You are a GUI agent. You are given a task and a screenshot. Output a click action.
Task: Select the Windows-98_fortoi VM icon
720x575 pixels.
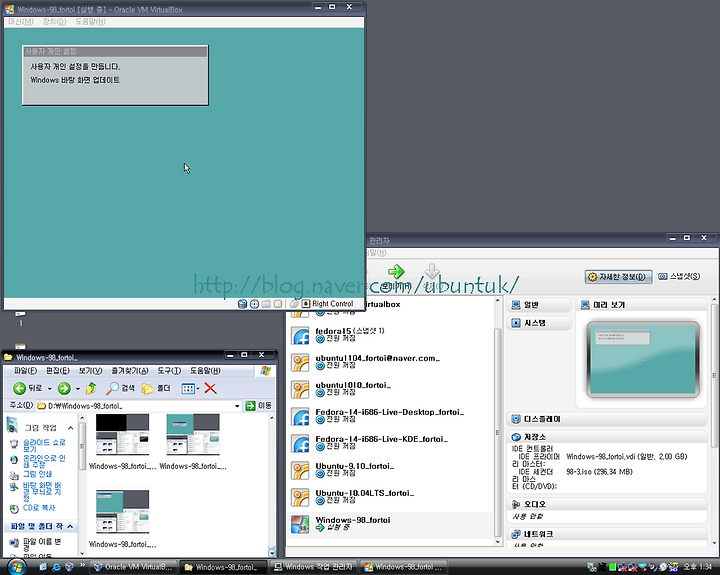point(300,524)
